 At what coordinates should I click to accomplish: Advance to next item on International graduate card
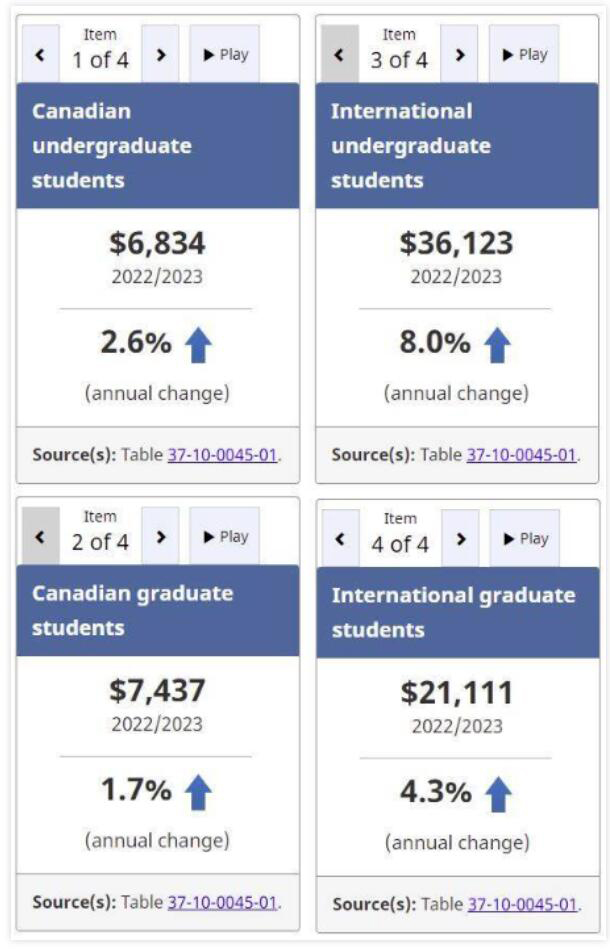tap(460, 539)
